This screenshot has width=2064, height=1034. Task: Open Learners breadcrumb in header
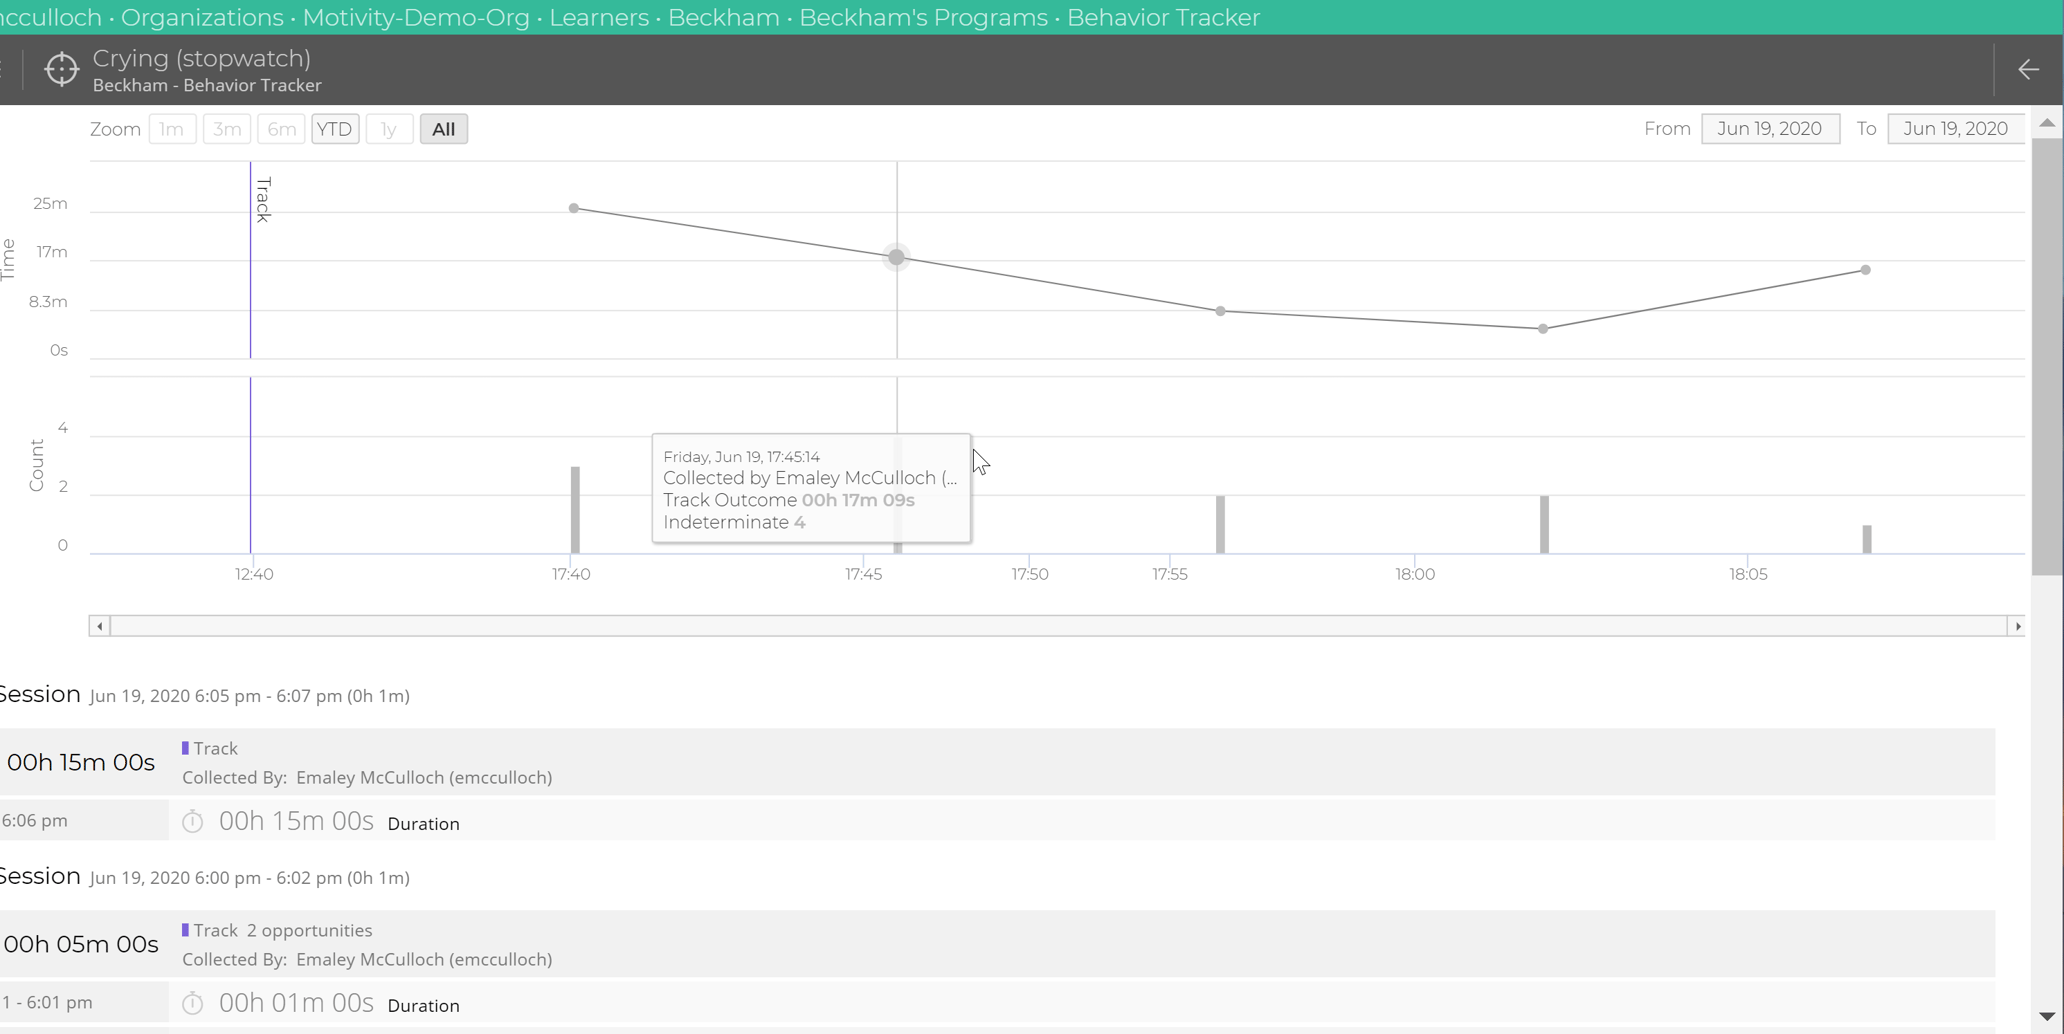click(x=598, y=17)
